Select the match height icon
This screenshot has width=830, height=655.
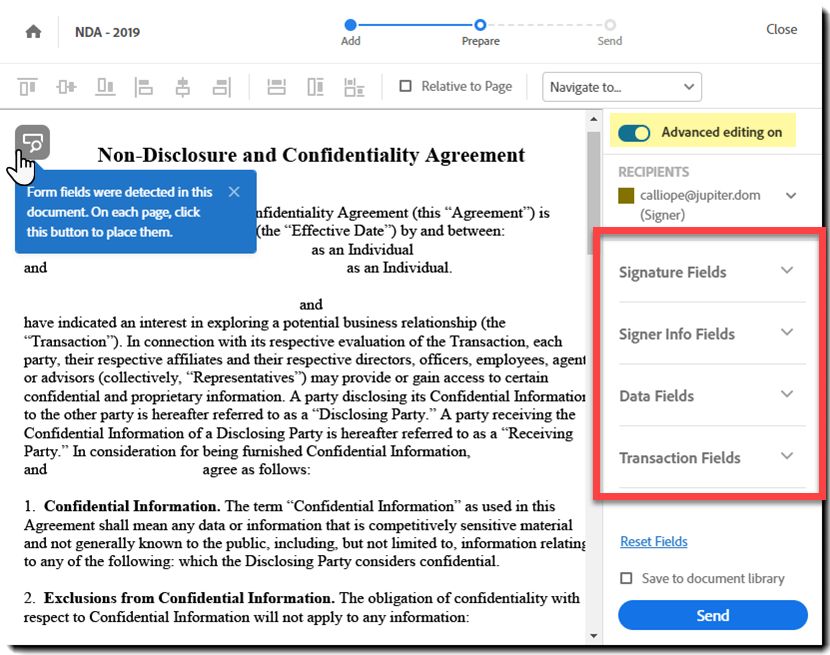click(x=315, y=87)
